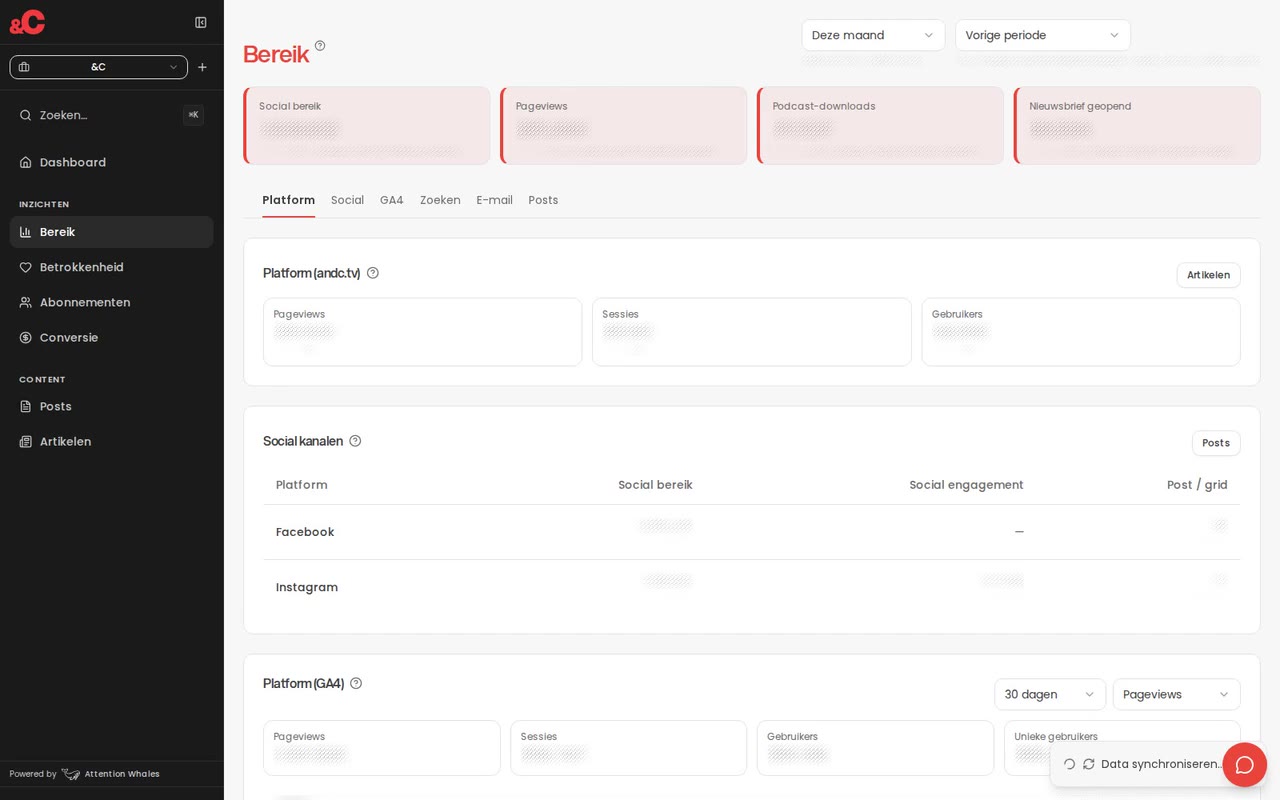Select the E-mail tab
The height and width of the screenshot is (800, 1280).
pos(494,200)
